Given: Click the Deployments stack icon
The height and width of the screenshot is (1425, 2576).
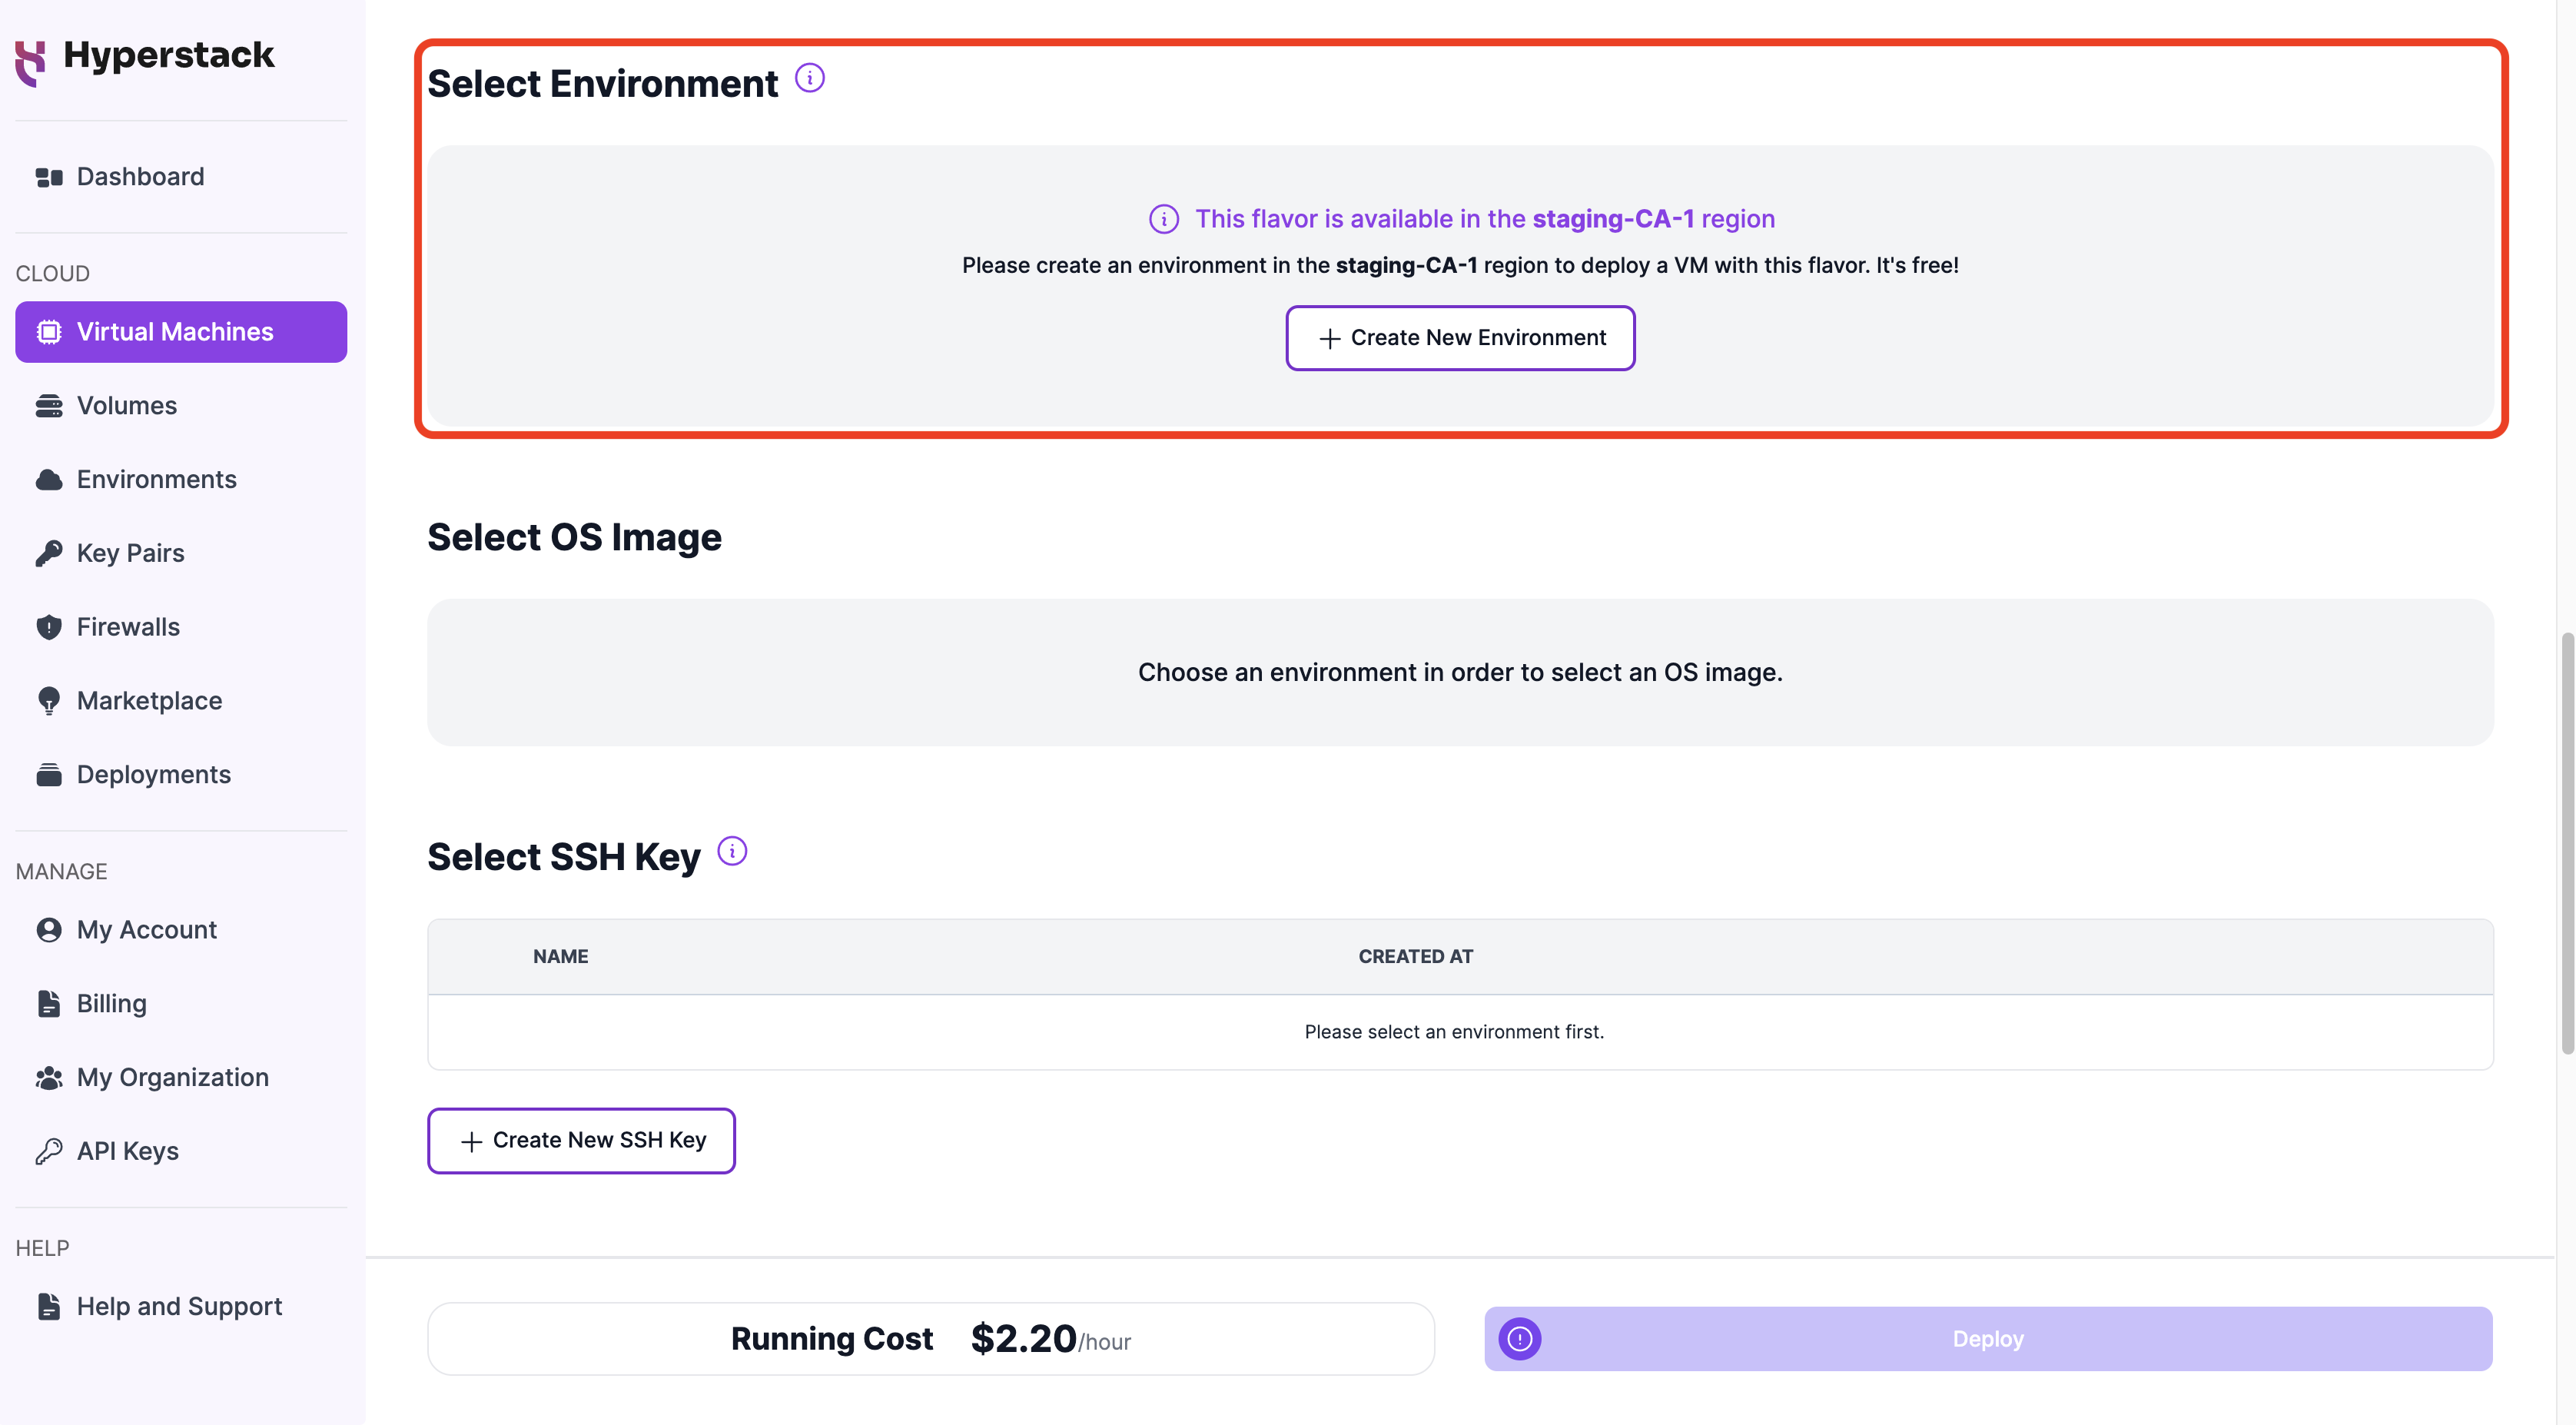Looking at the screenshot, I should 49,775.
